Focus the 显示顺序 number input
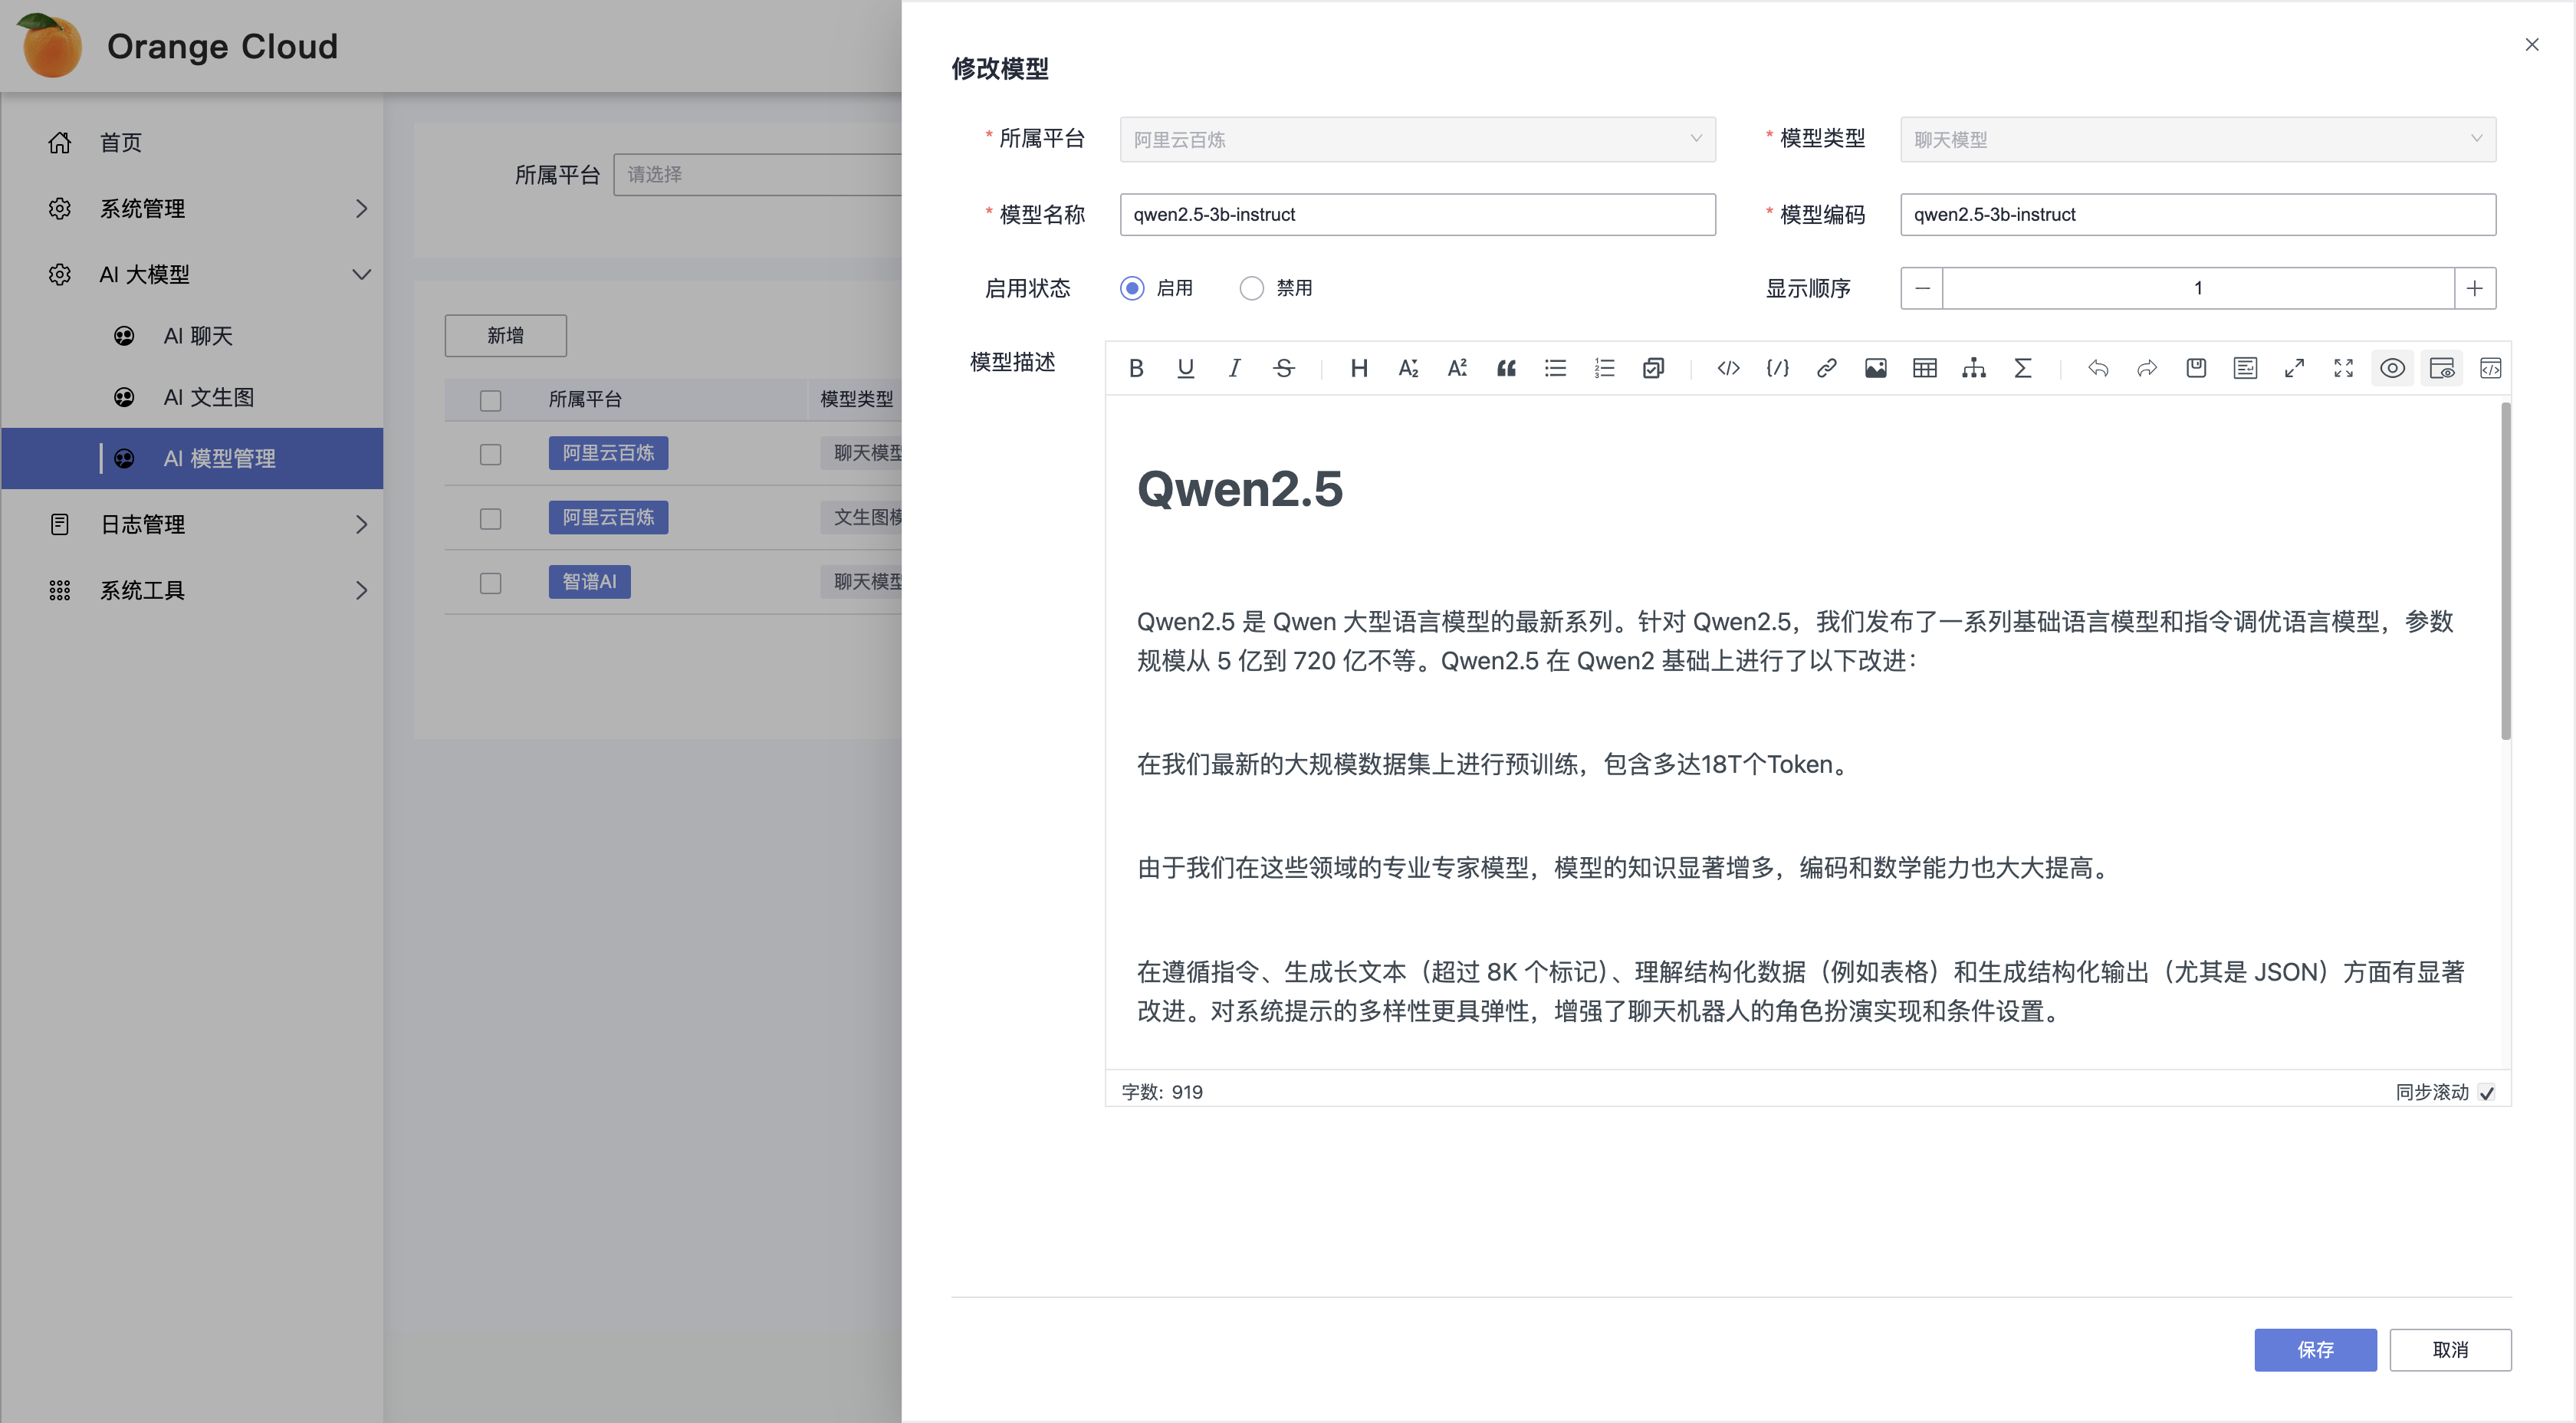2576x1423 pixels. tap(2197, 288)
